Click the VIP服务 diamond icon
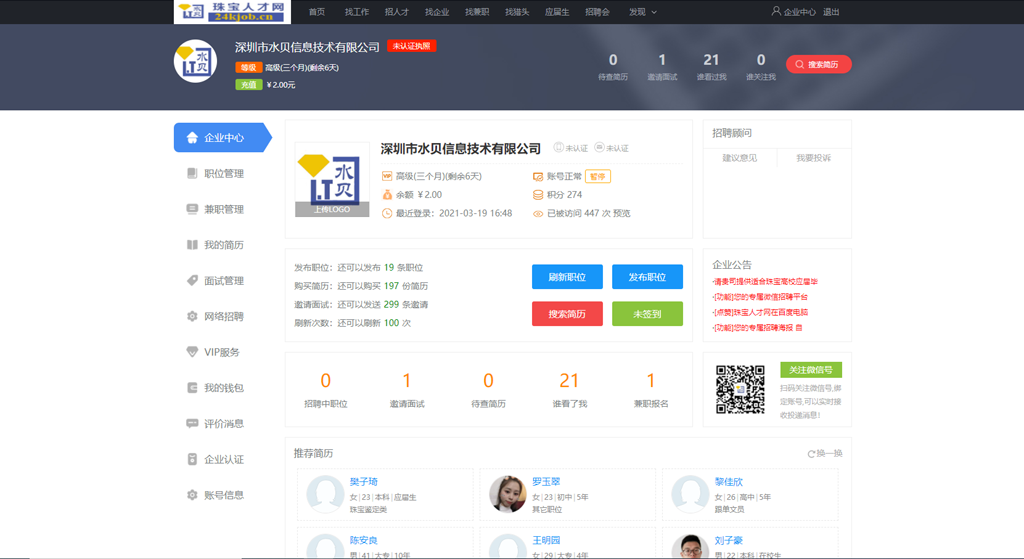This screenshot has width=1024, height=559. tap(192, 352)
